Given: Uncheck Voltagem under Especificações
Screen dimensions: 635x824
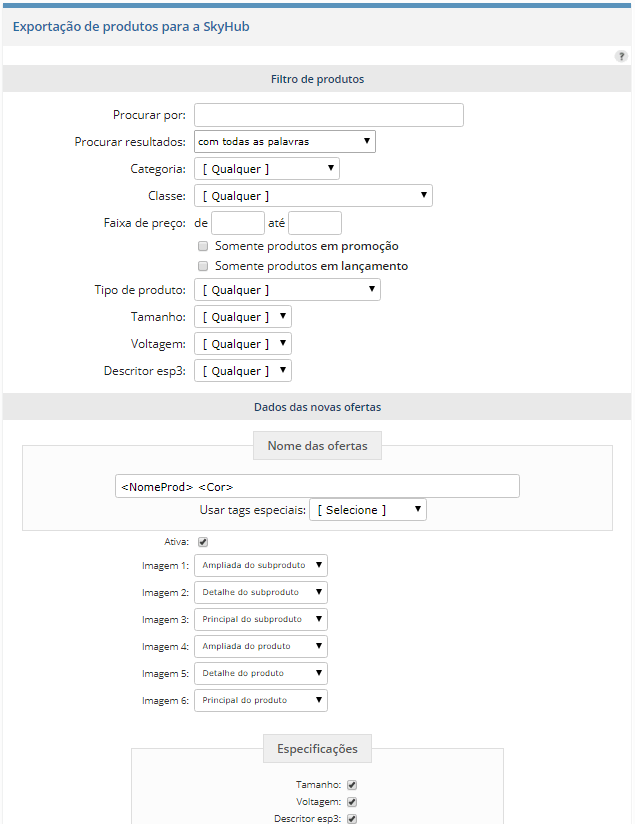Looking at the screenshot, I should point(352,802).
